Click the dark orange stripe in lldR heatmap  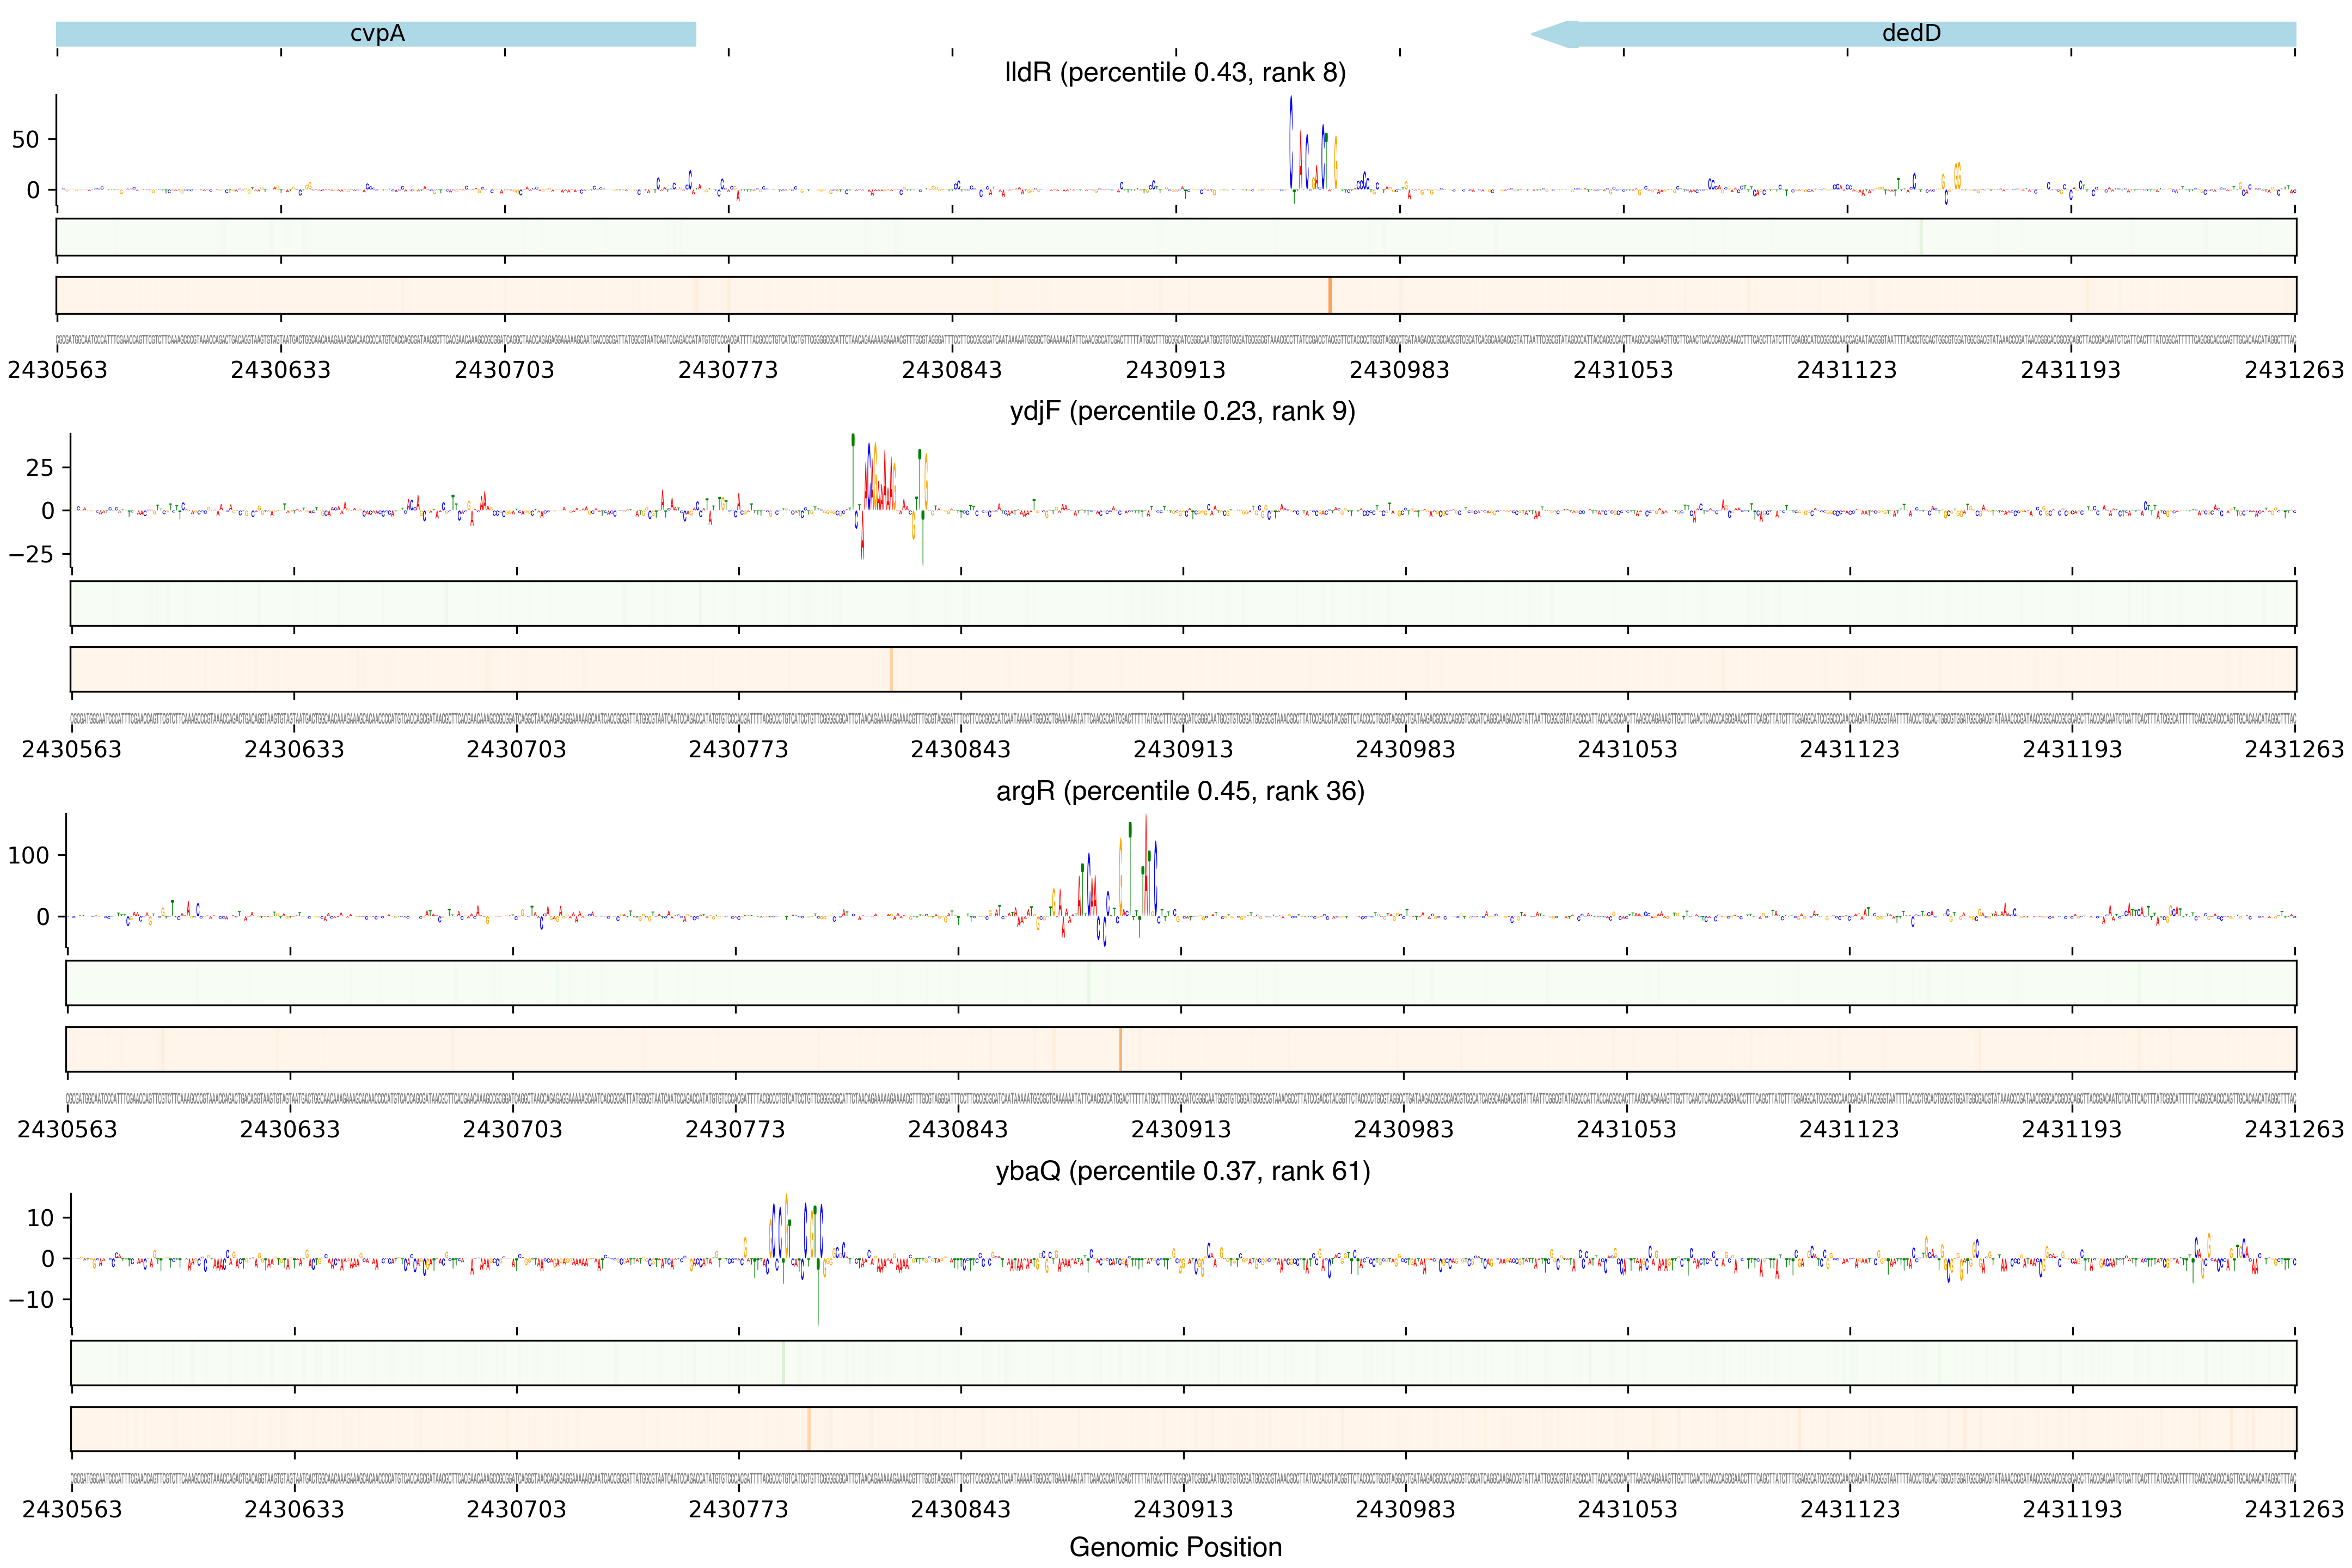coord(1329,295)
